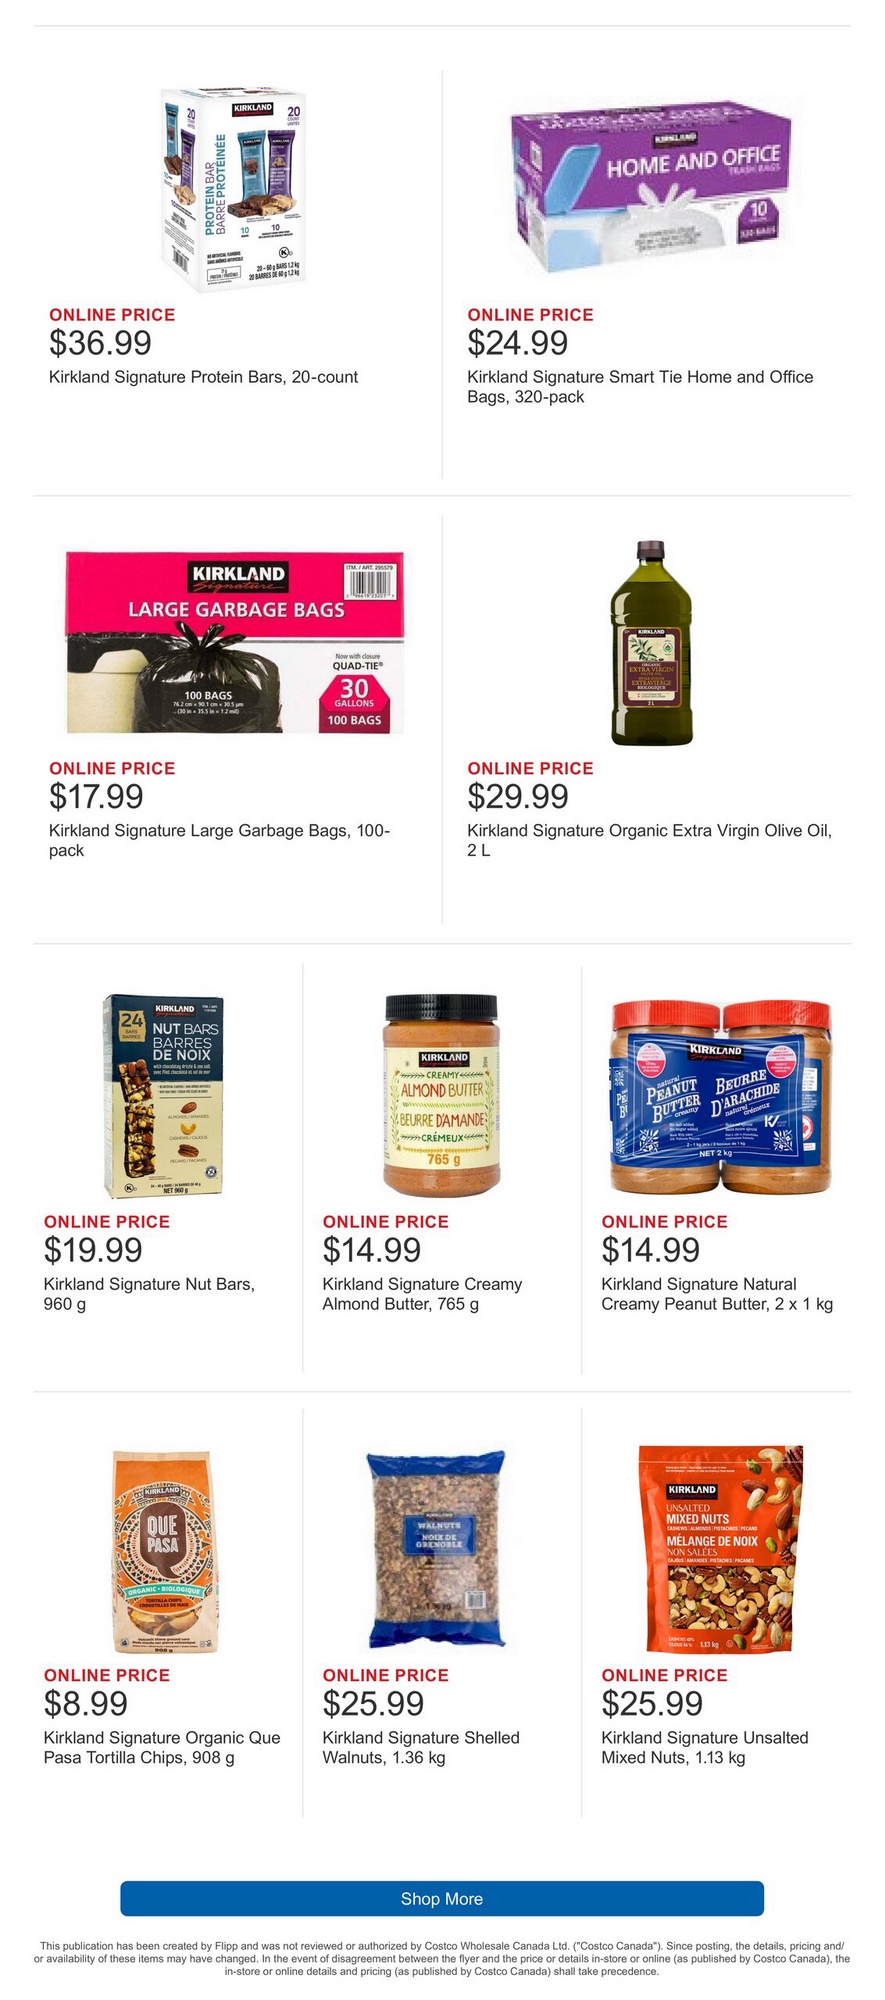885x2000 pixels.
Task: Click the $8.99 tortilla chips price
Action: pos(86,1703)
